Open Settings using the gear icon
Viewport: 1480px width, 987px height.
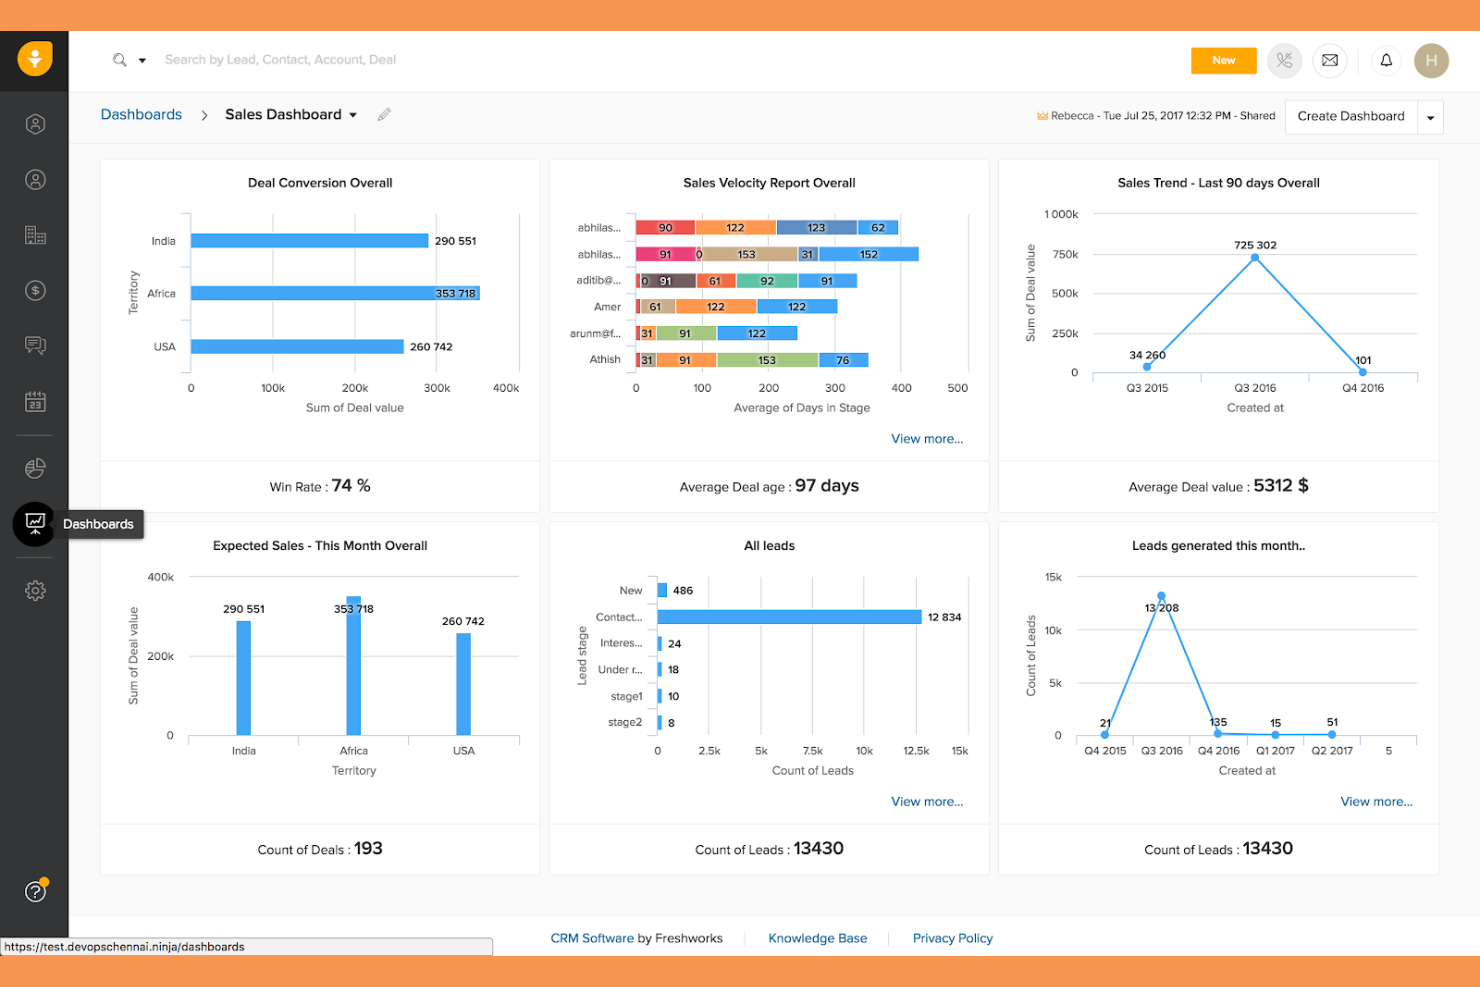(x=35, y=590)
